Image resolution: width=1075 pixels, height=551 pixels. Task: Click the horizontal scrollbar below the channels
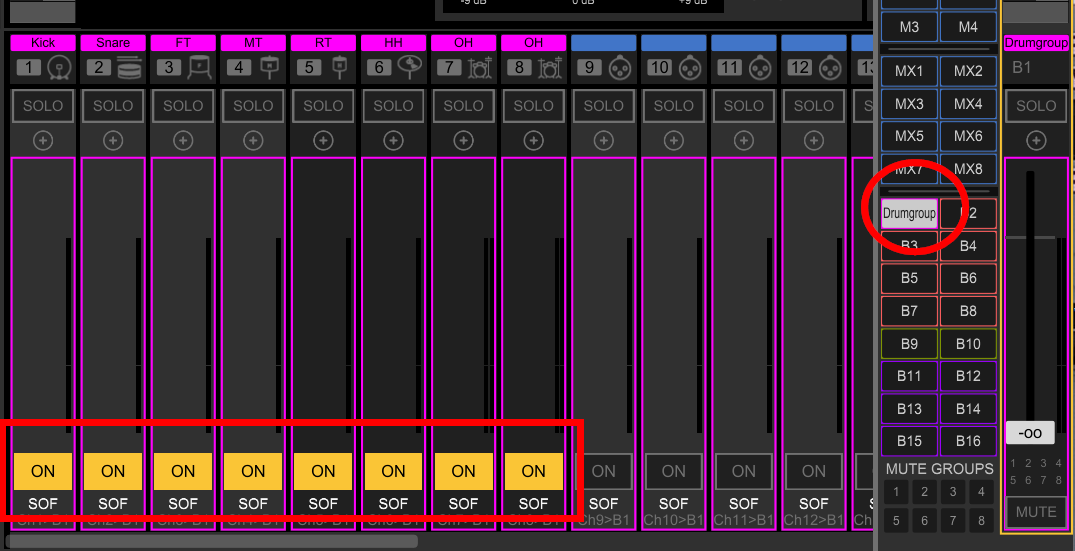pyautogui.click(x=212, y=541)
